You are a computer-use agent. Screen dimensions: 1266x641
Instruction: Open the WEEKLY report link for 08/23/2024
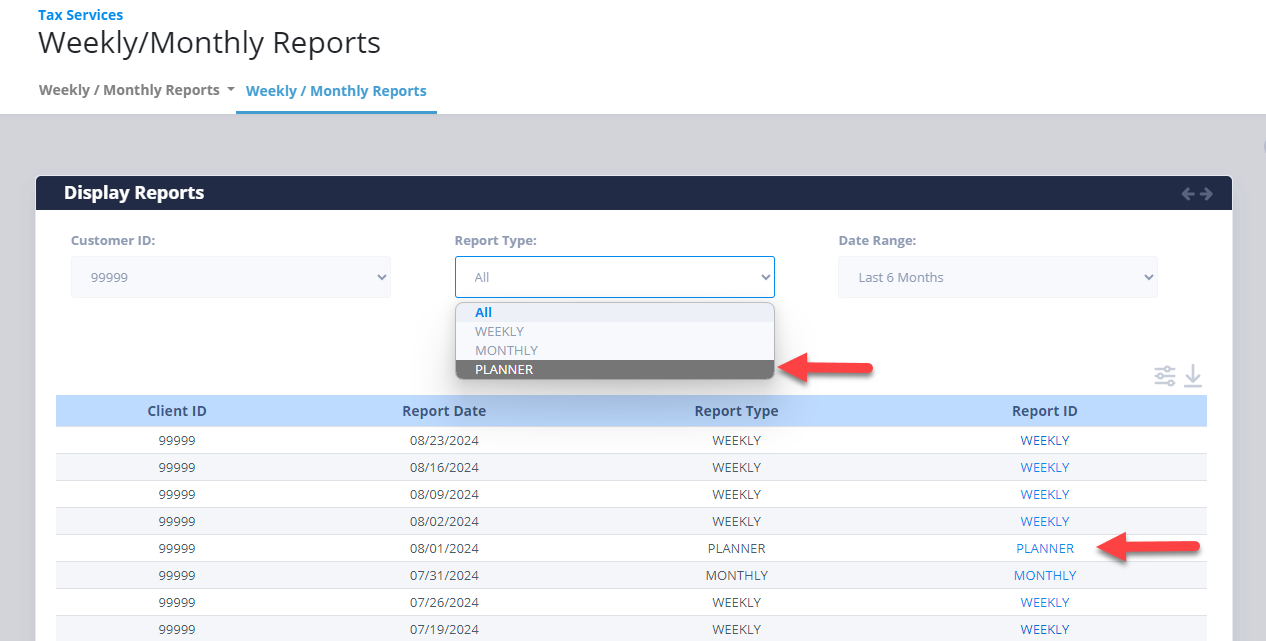[1045, 441]
